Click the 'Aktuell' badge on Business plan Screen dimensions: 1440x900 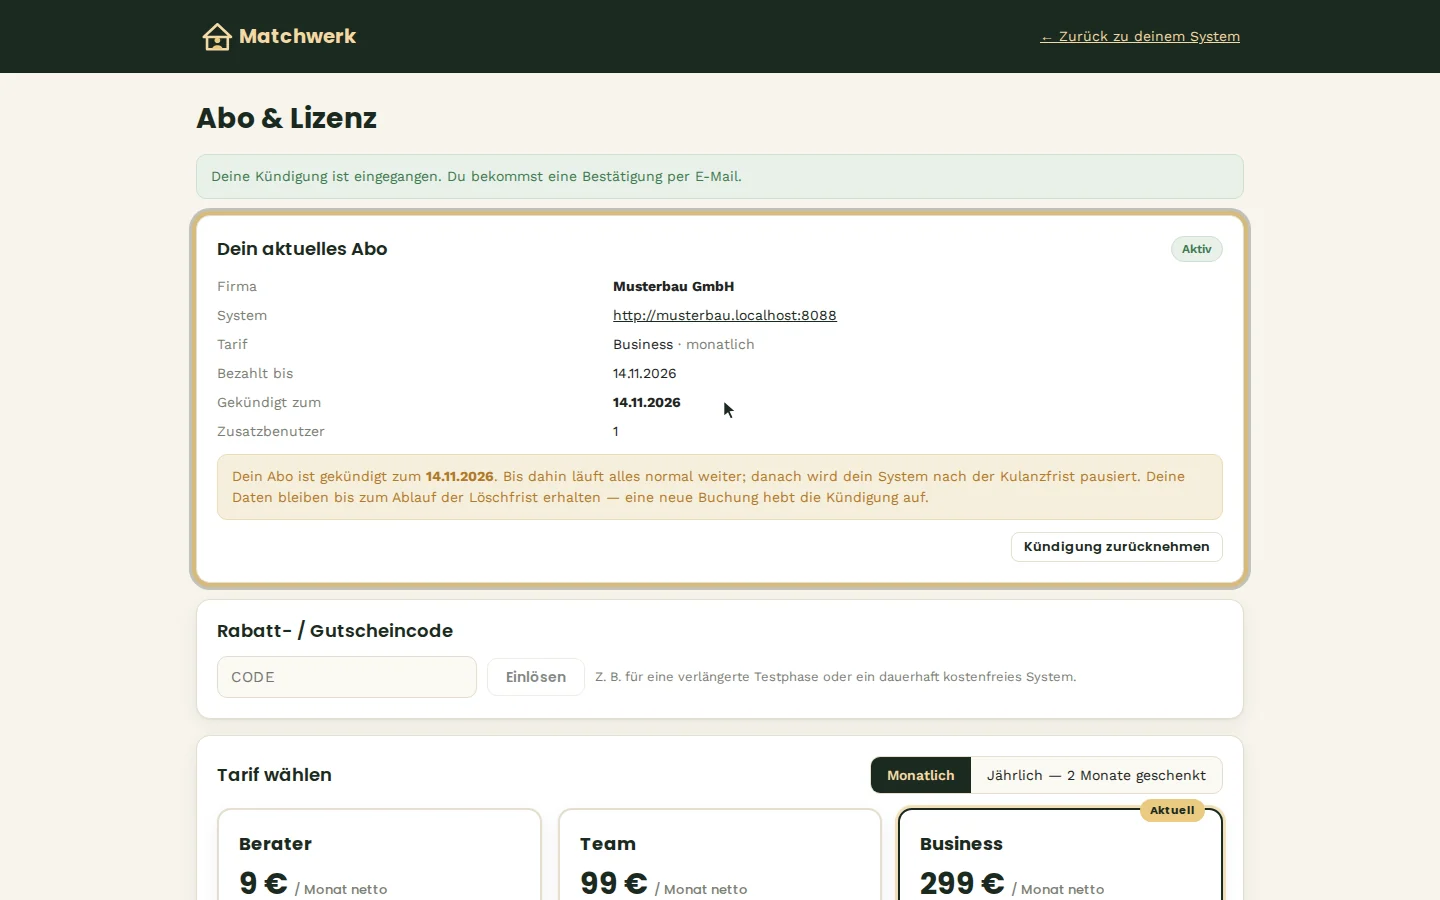pyautogui.click(x=1172, y=810)
